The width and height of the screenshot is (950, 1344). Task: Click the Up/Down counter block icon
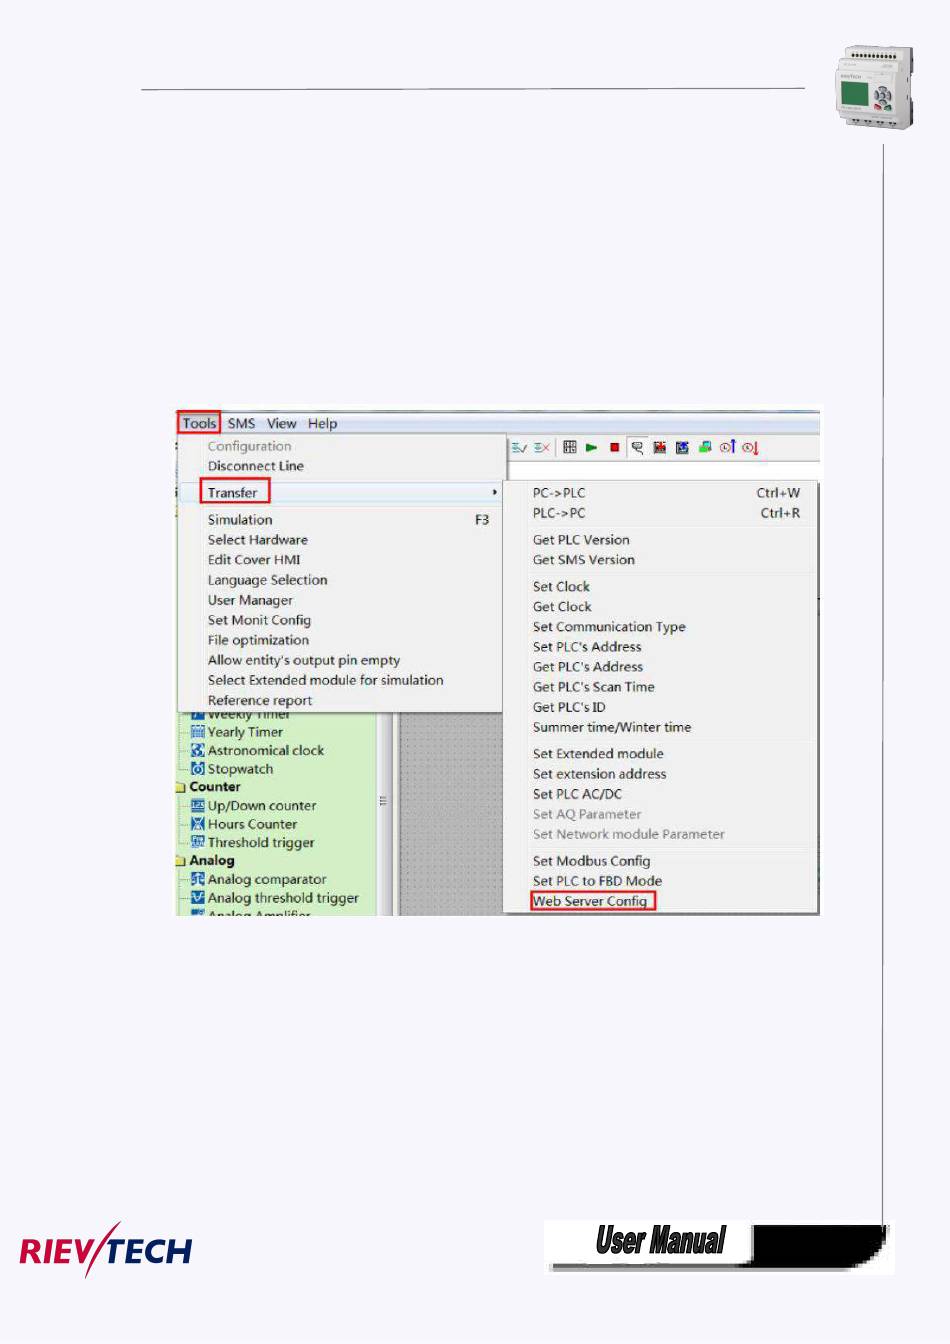tap(198, 806)
